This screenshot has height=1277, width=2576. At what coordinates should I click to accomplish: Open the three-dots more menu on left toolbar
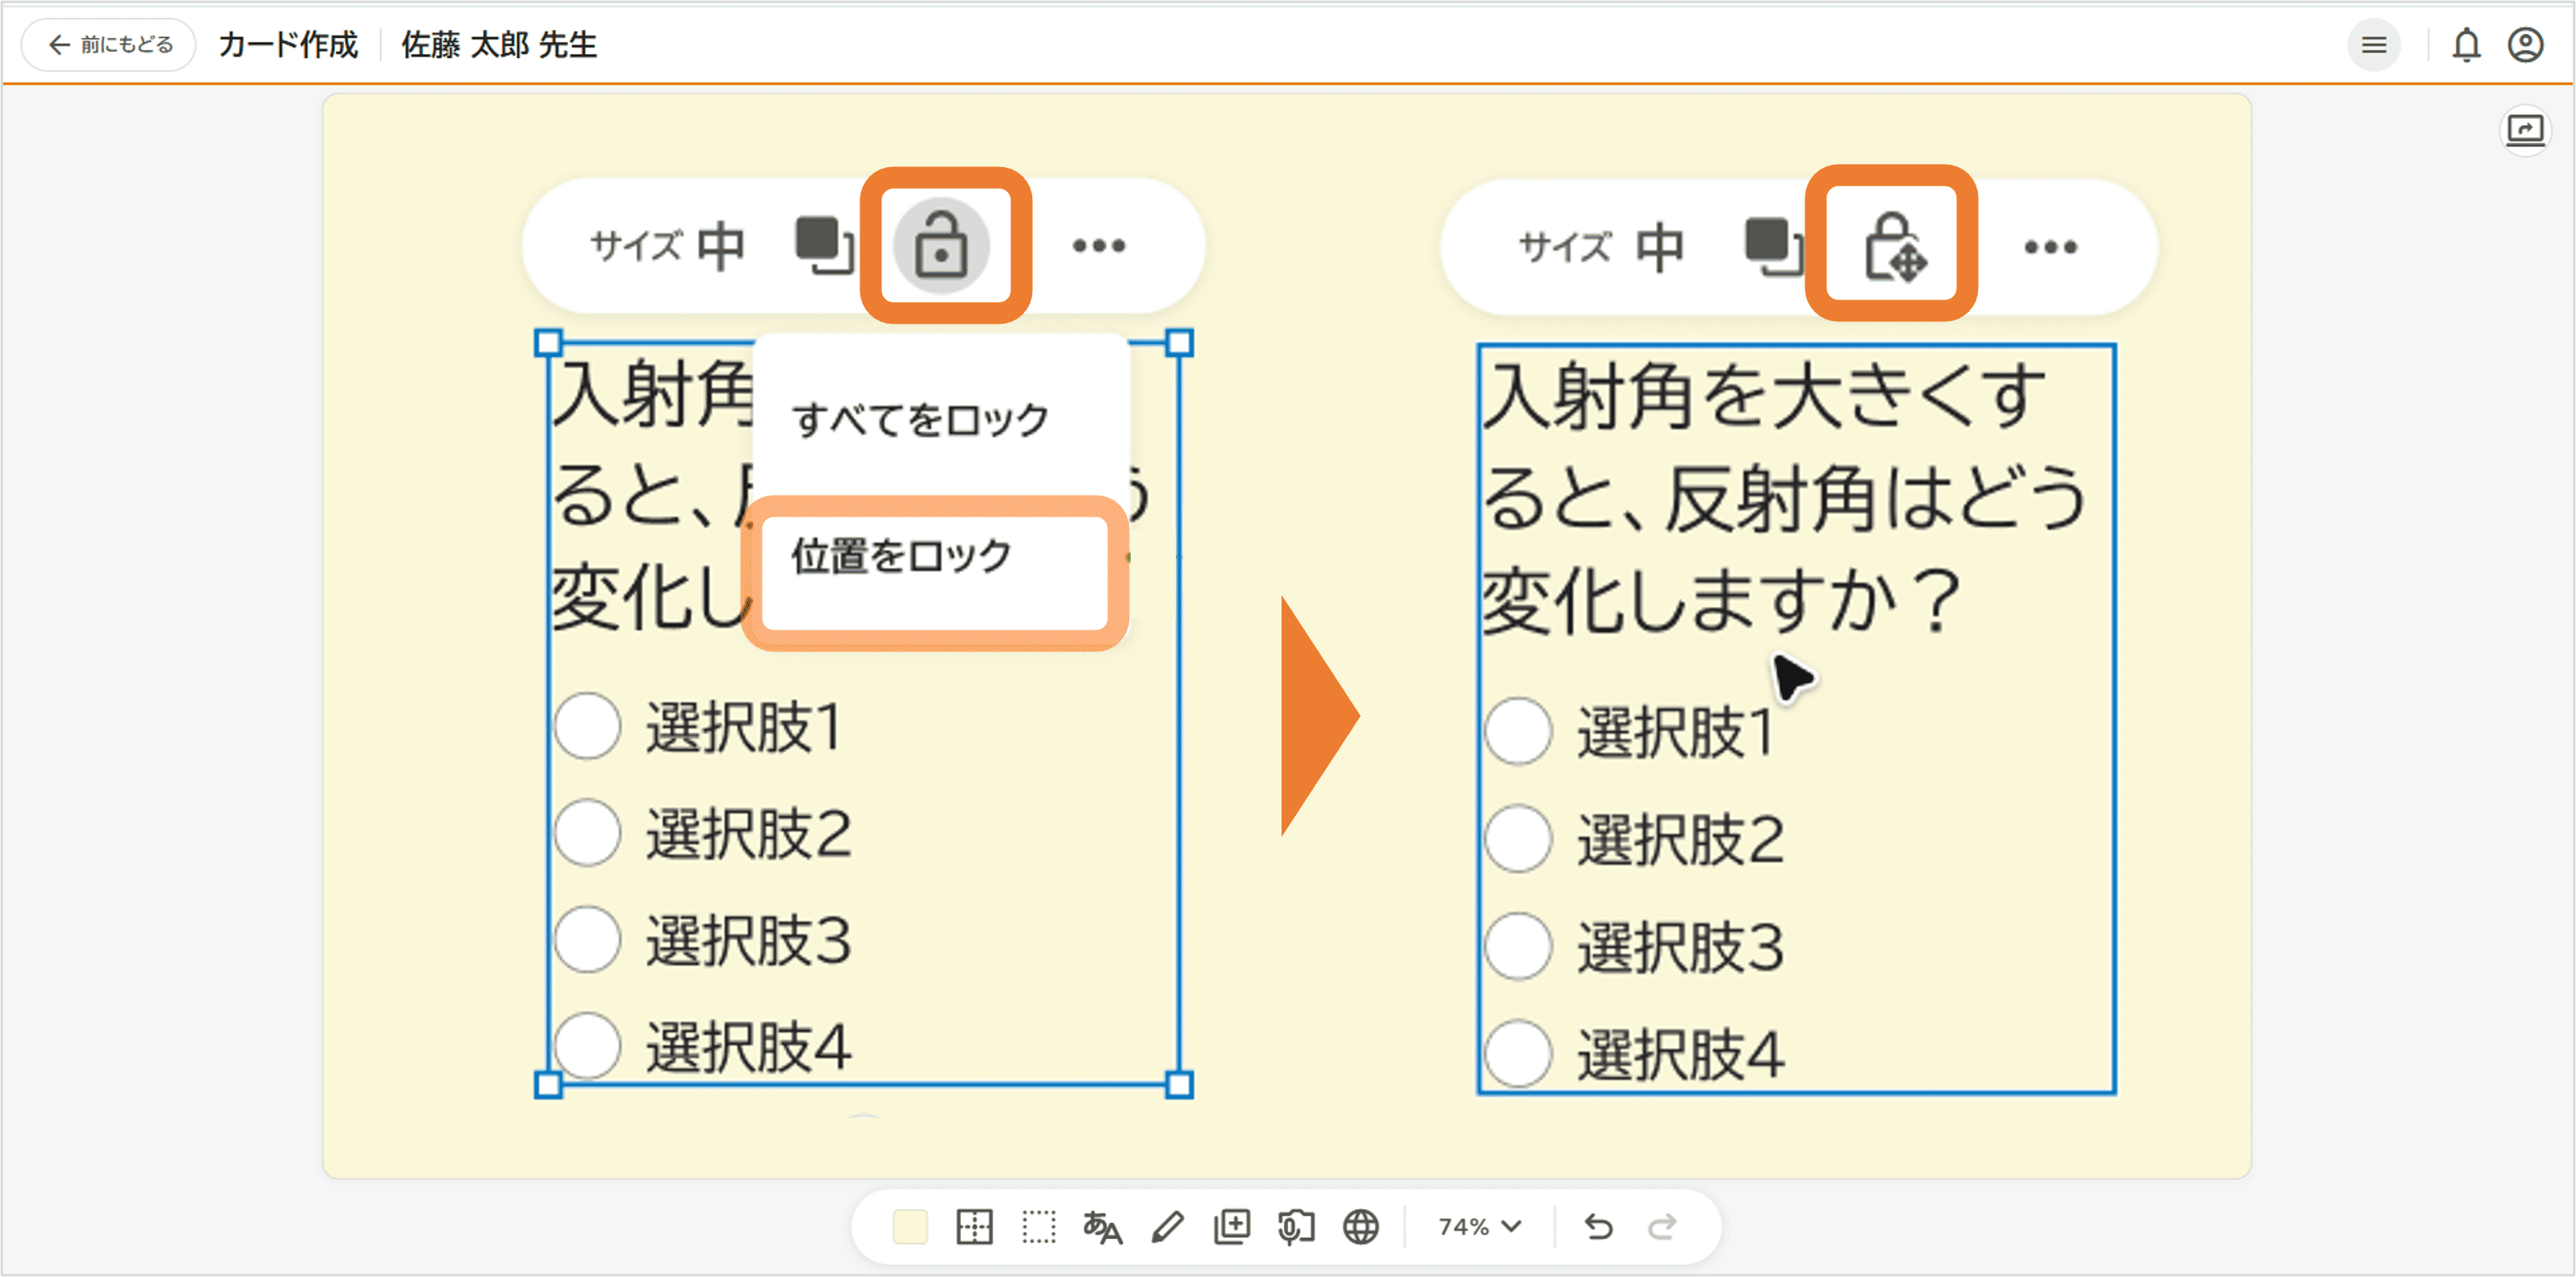[x=1098, y=246]
